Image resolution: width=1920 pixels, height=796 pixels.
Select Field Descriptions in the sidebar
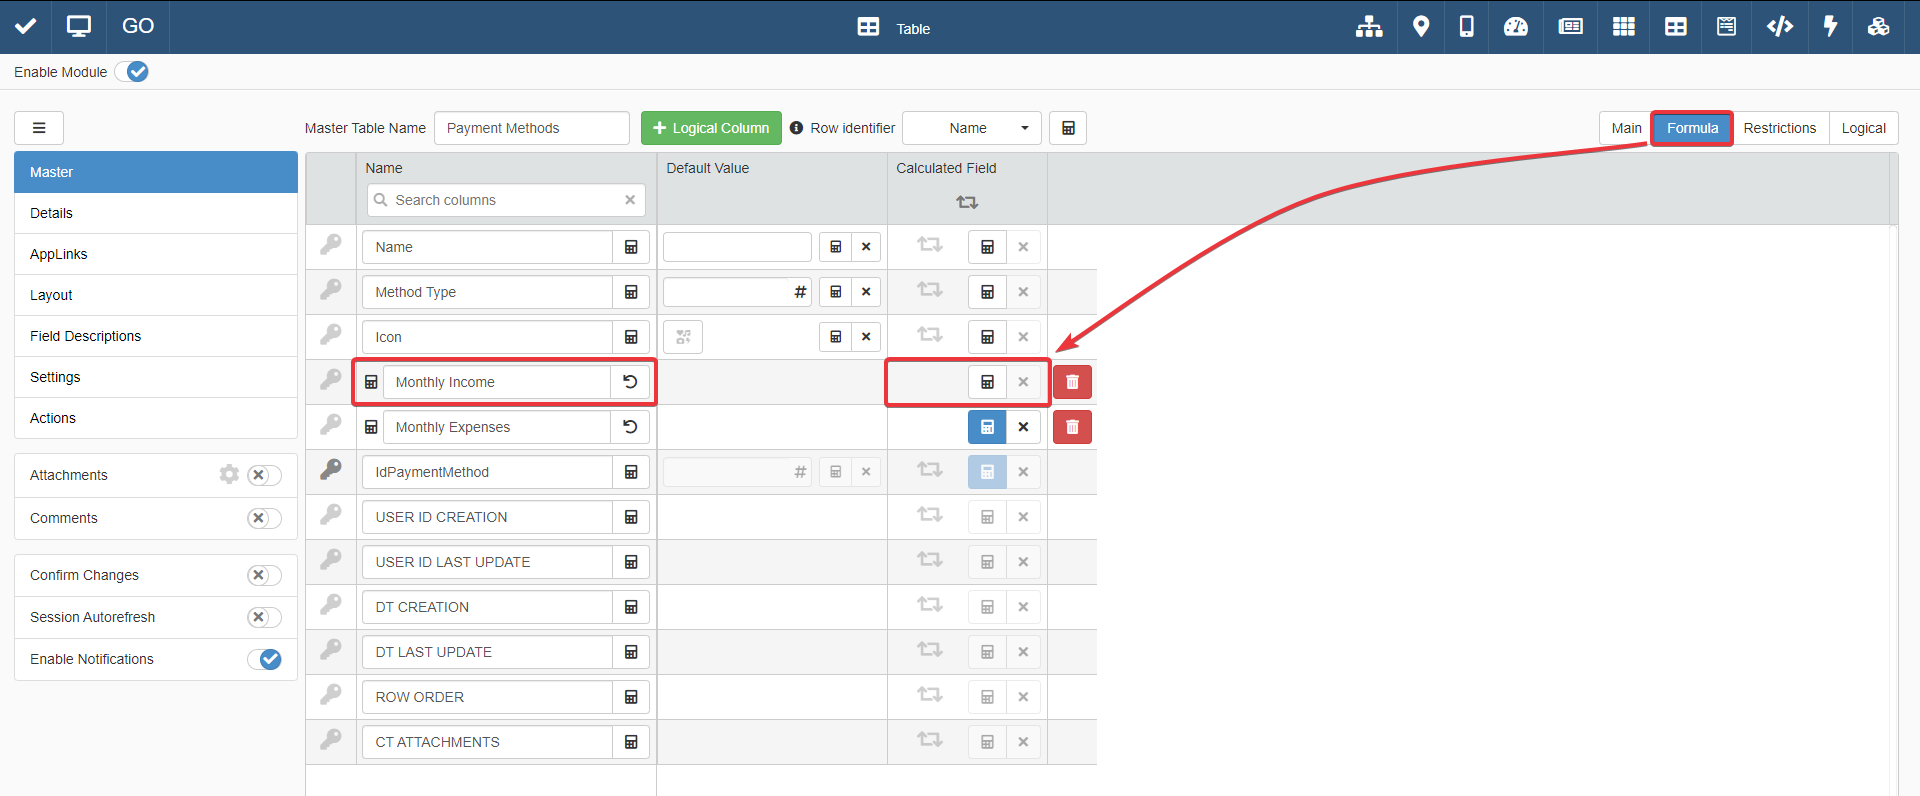coord(86,336)
